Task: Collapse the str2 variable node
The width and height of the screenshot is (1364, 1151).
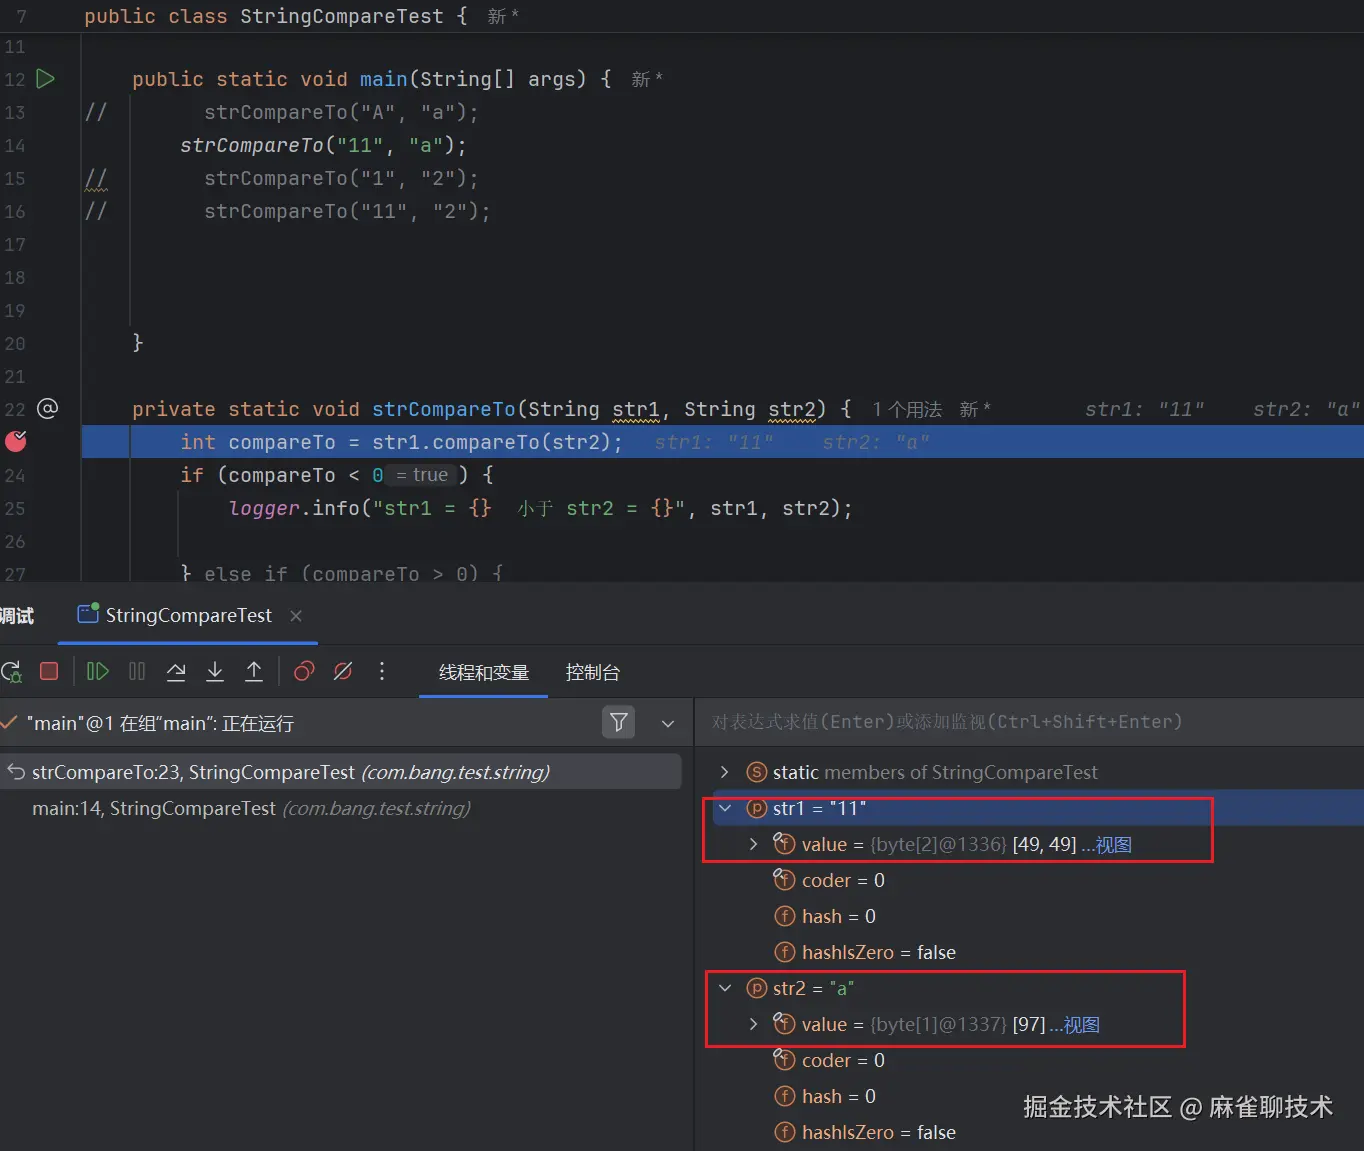Action: click(725, 988)
